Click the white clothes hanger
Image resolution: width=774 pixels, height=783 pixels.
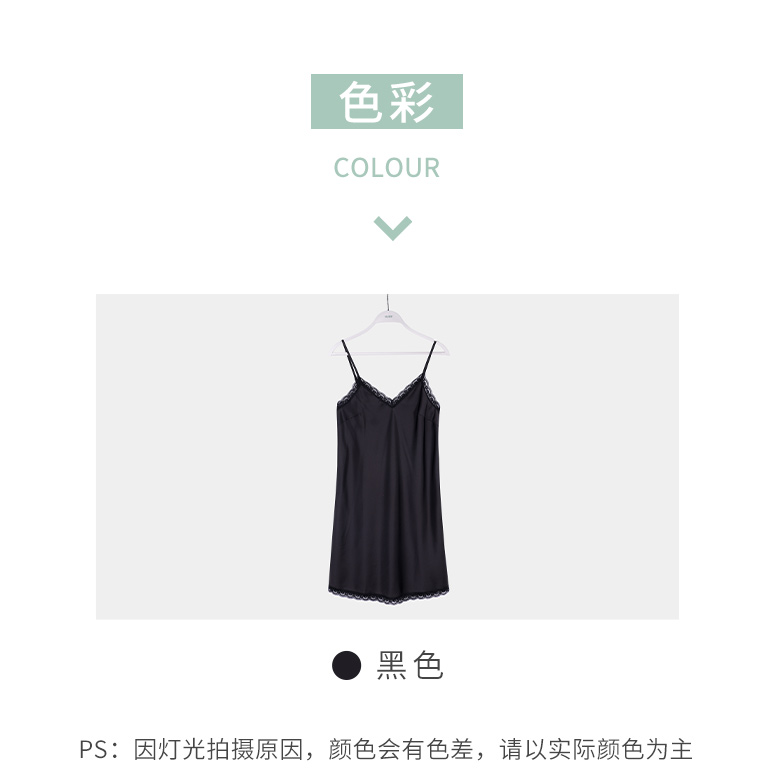click(388, 333)
